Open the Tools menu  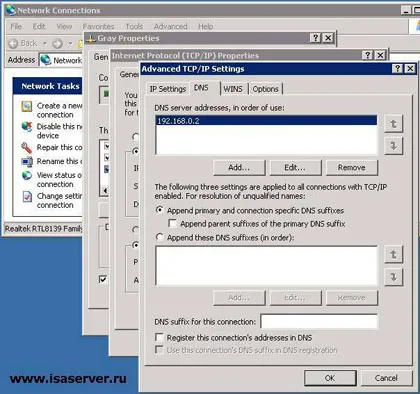(134, 26)
